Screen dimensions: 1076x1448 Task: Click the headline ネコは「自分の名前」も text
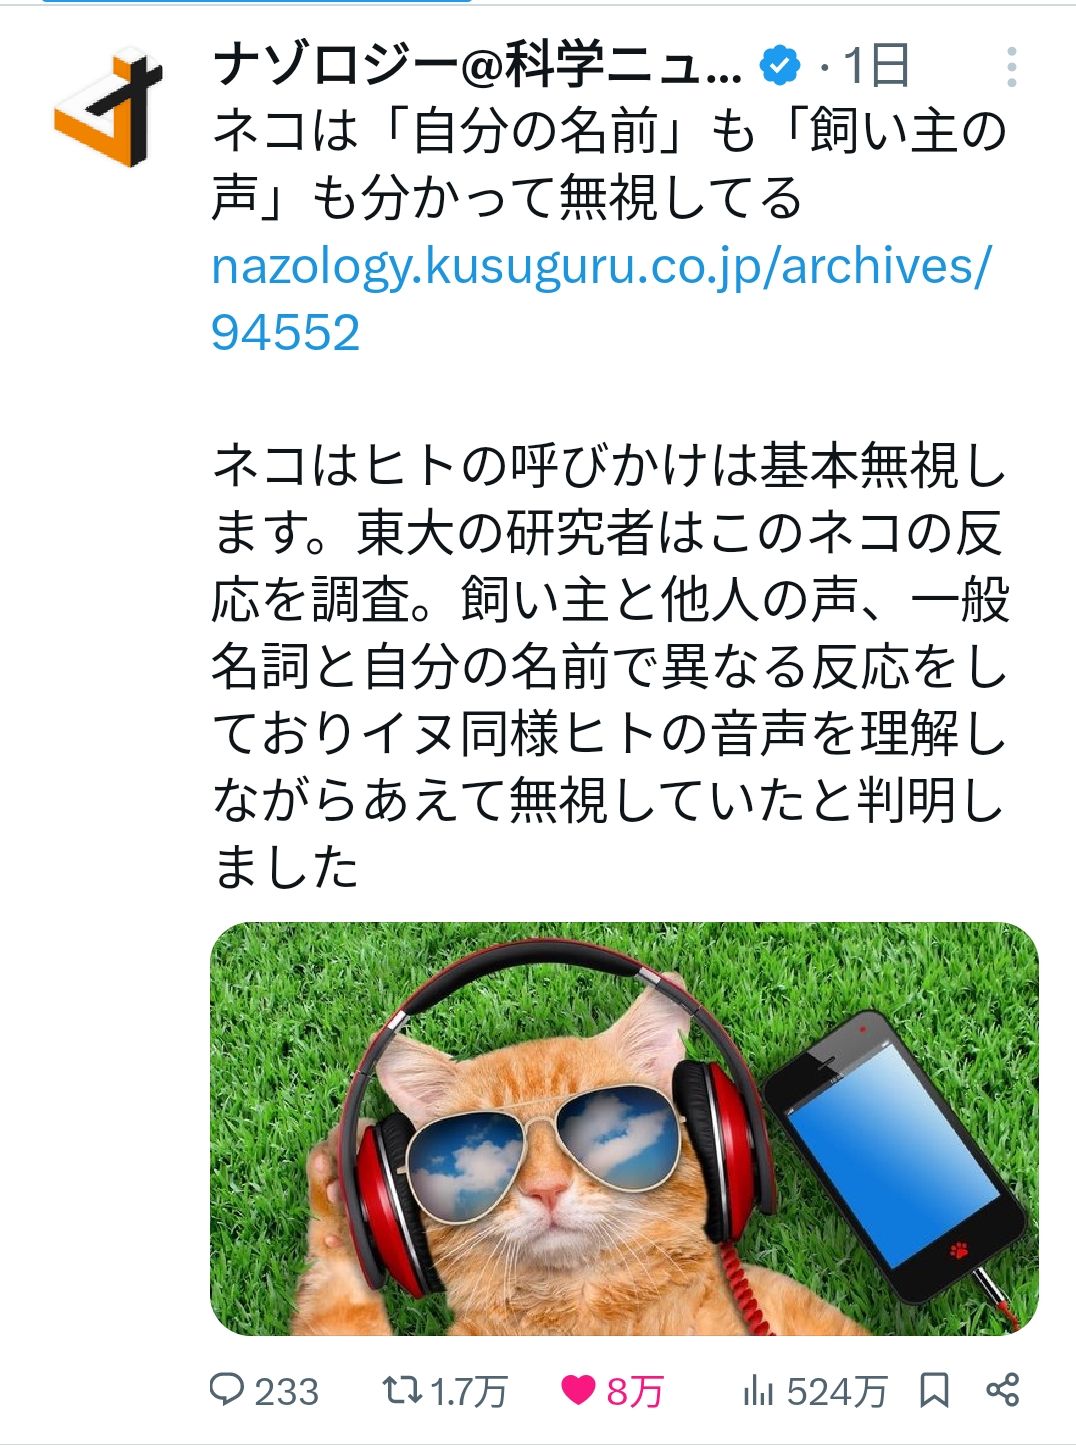(x=485, y=131)
